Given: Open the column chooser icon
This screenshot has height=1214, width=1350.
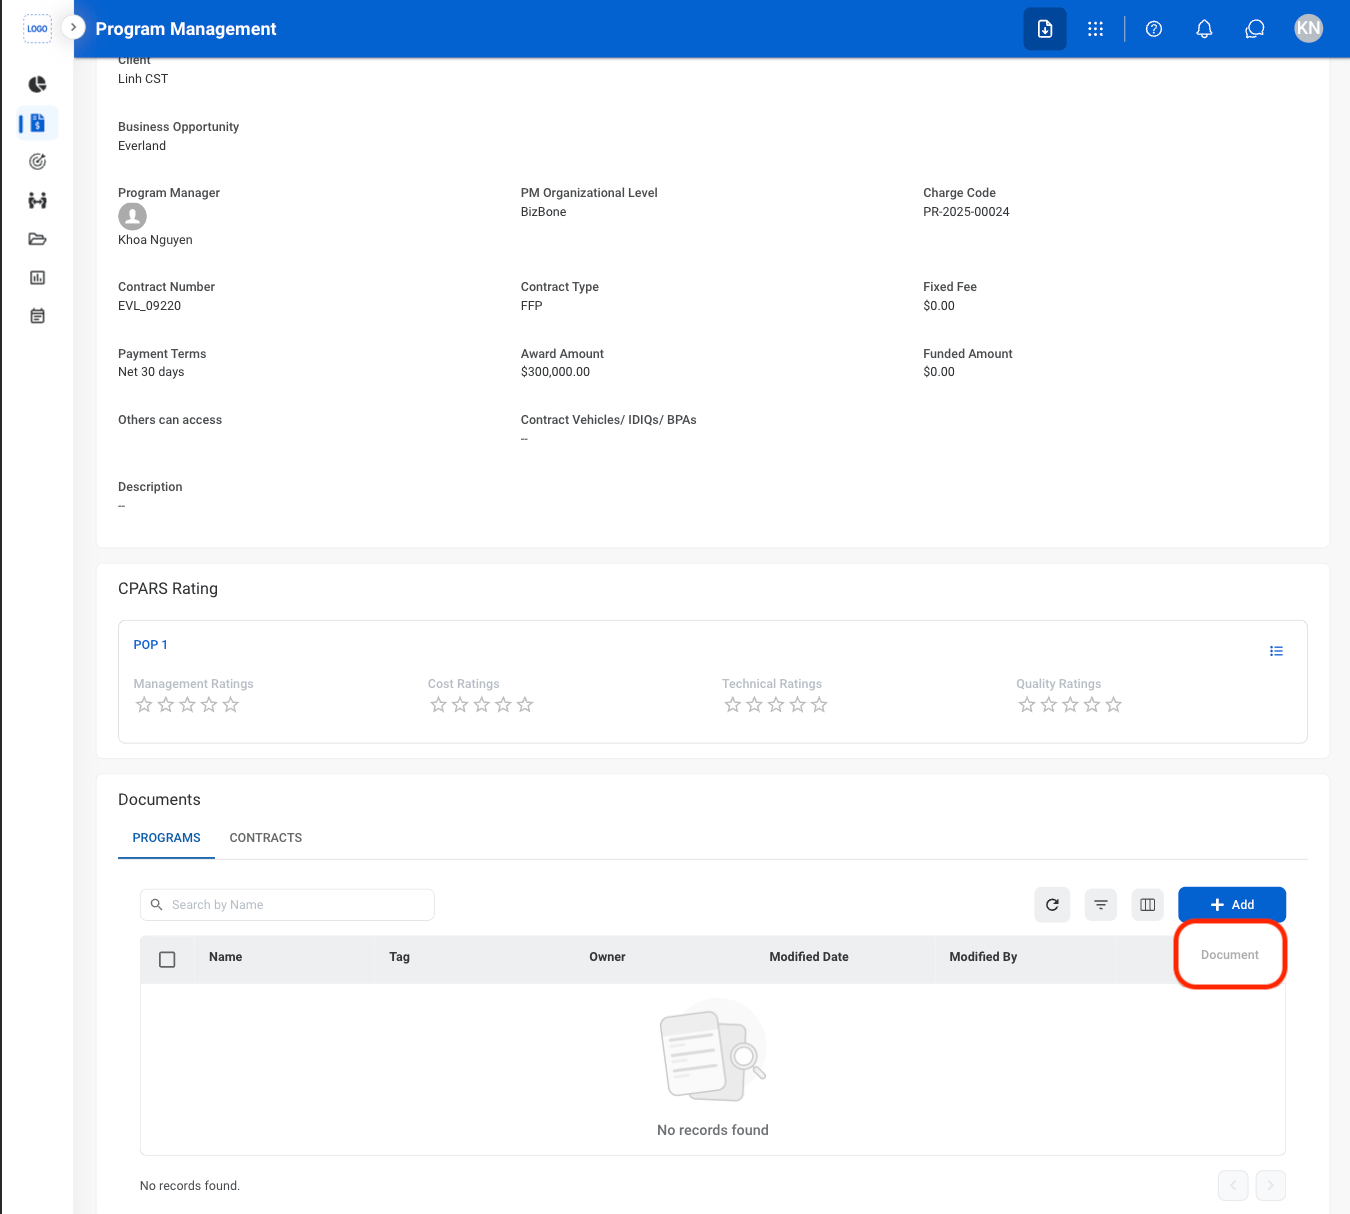Looking at the screenshot, I should (1148, 905).
